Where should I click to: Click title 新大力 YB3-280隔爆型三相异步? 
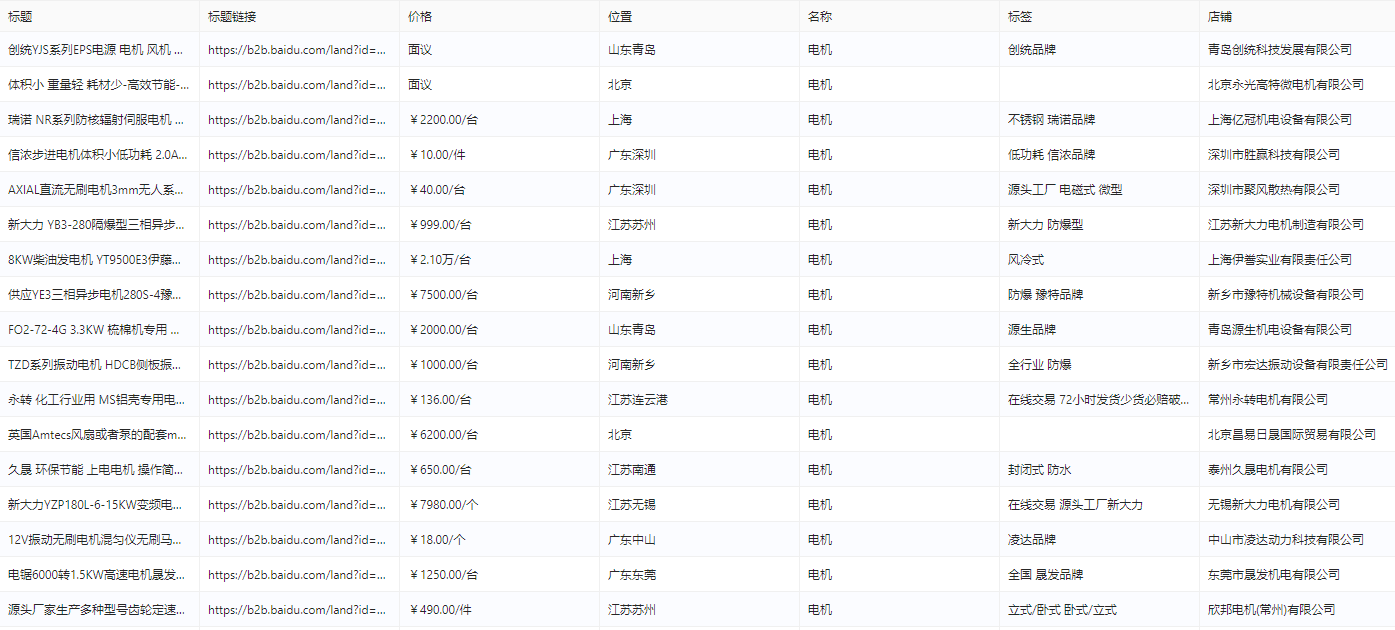click(96, 225)
